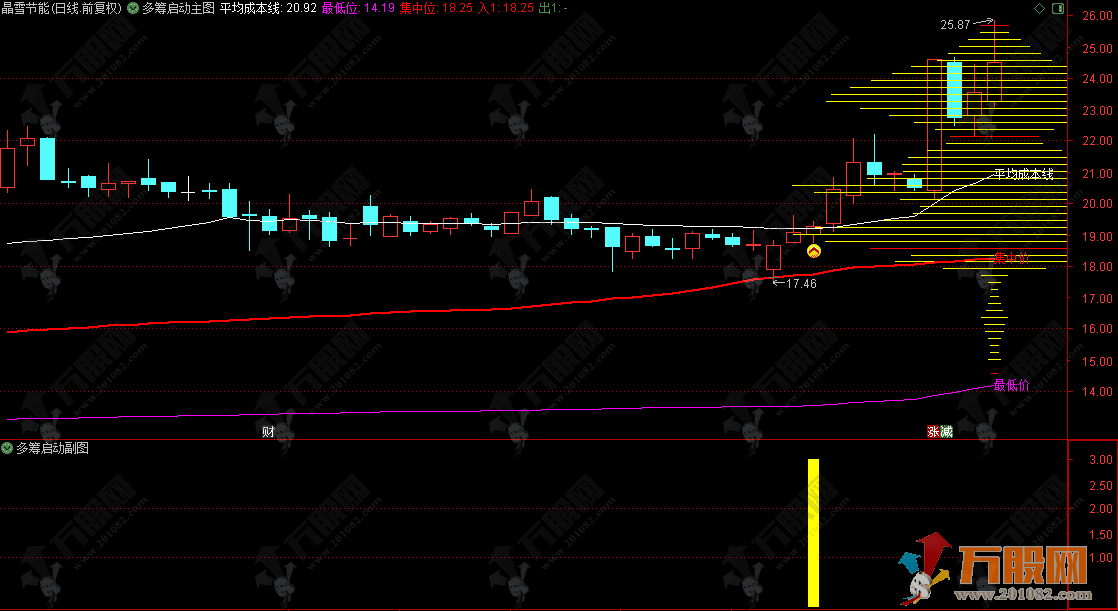Click the tall yellow signal bar
This screenshot has width=1118, height=611.
click(x=814, y=533)
